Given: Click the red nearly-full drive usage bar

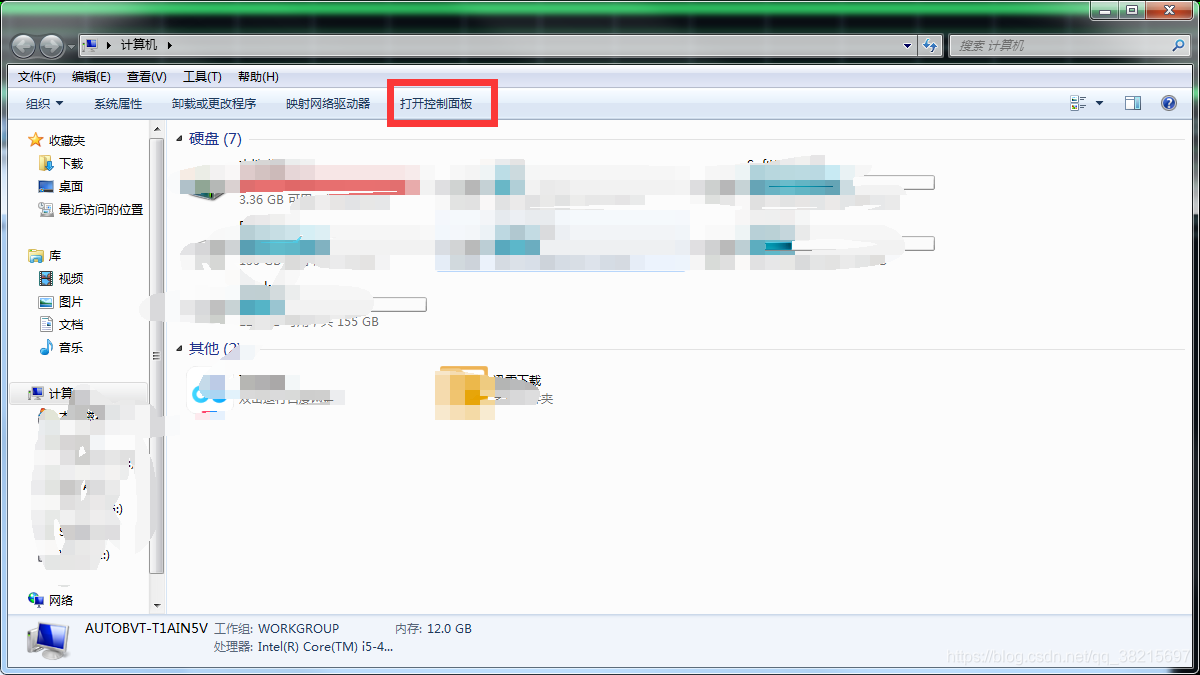Looking at the screenshot, I should point(328,187).
